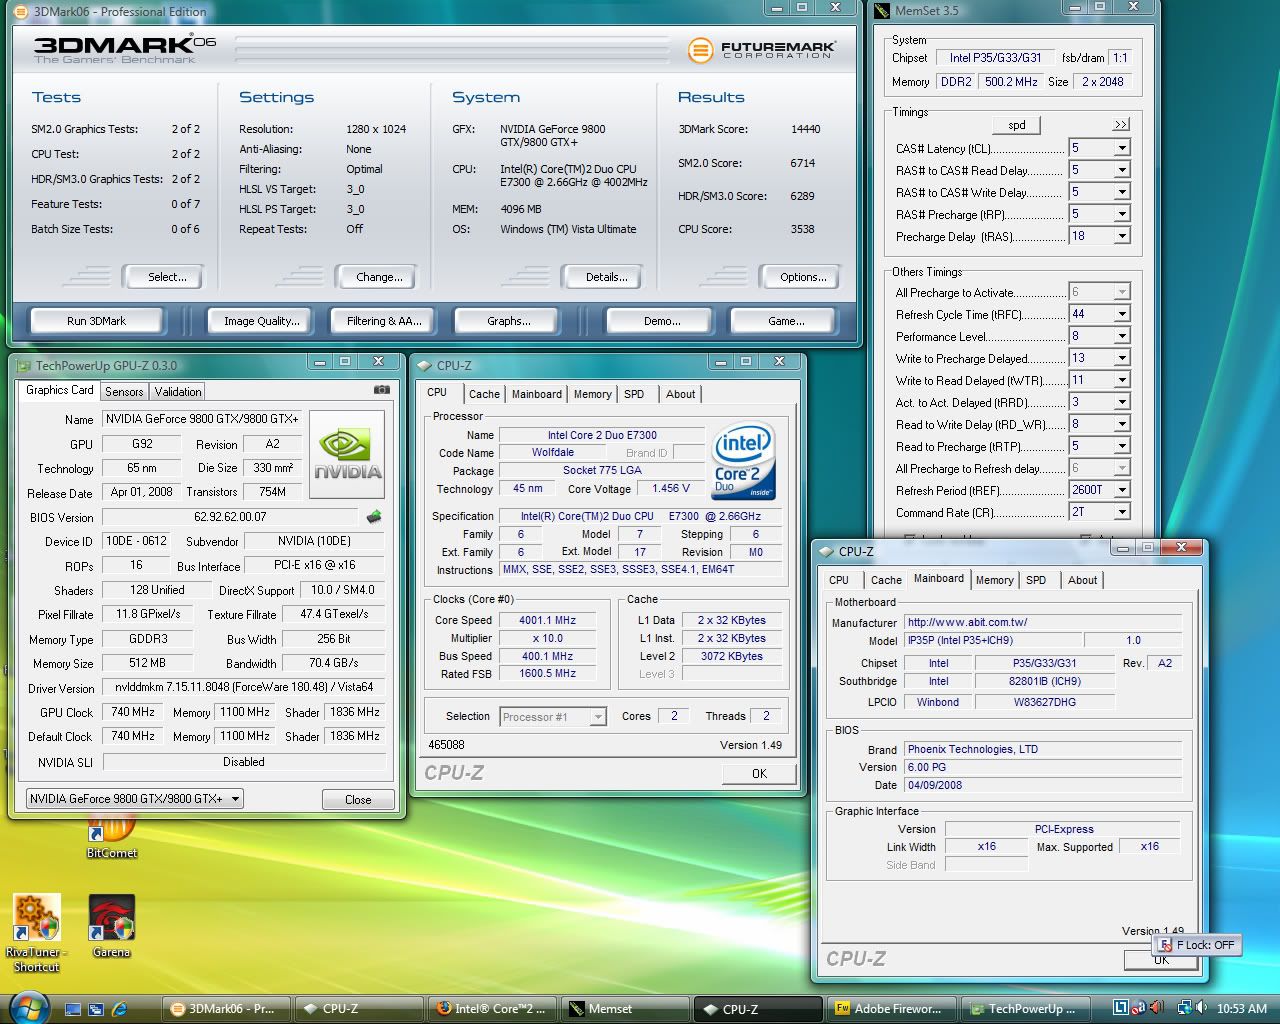Click the Show Desktop quick launch icon
This screenshot has width=1280, height=1024.
point(73,1009)
